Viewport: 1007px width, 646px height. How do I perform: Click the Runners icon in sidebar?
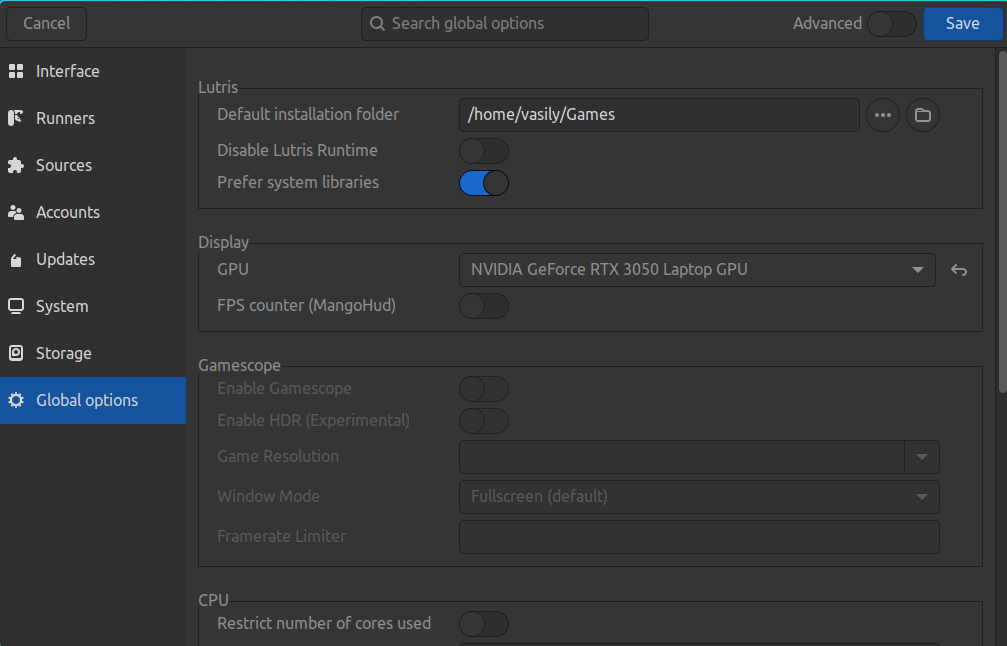click(x=16, y=118)
